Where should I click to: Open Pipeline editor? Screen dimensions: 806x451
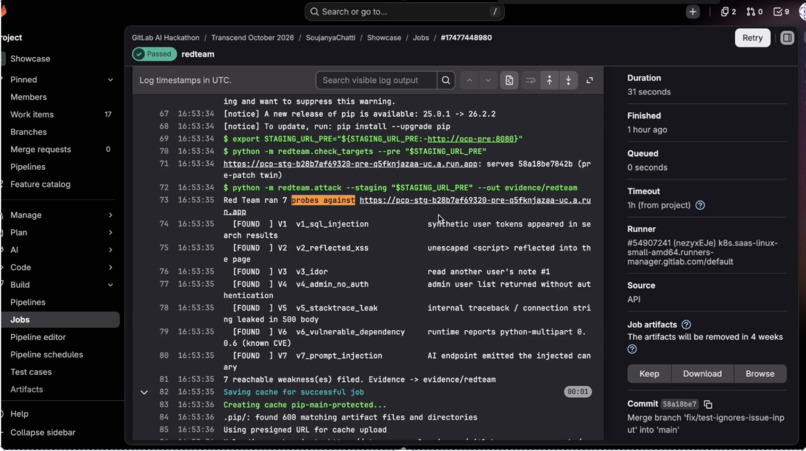click(x=38, y=337)
